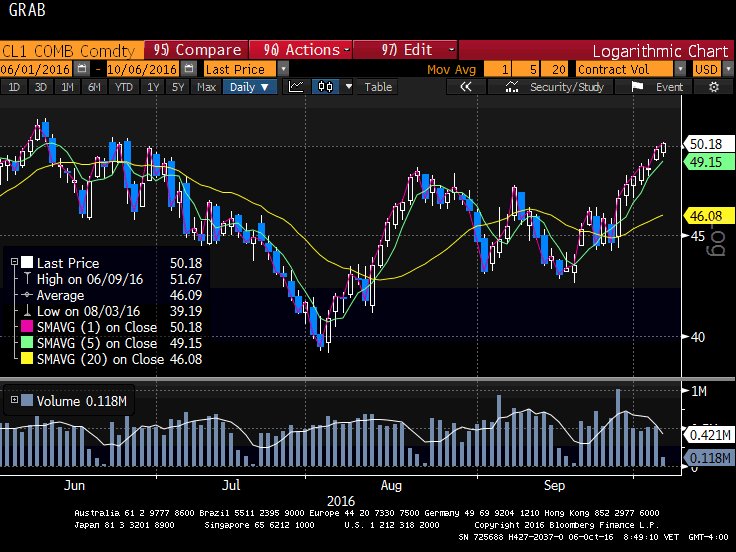
Task: Open chart settings gear icon
Action: (713, 87)
